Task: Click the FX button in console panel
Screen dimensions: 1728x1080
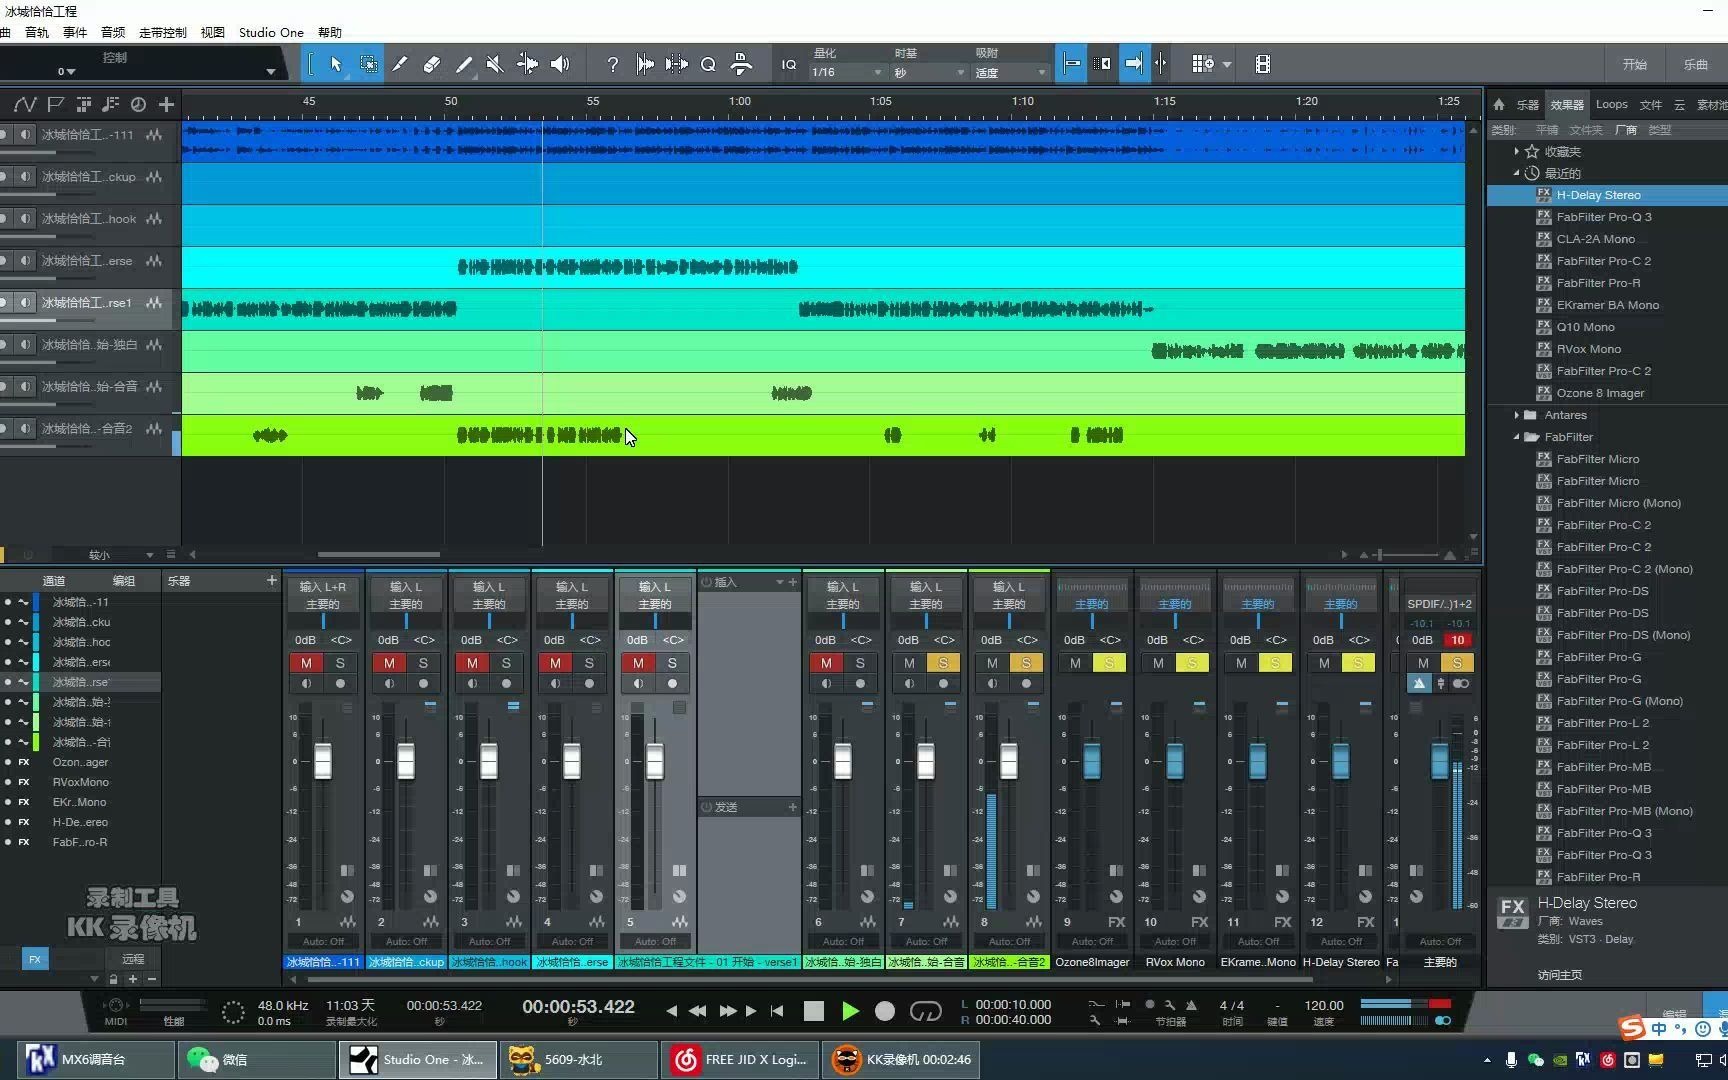Action: pos(35,959)
